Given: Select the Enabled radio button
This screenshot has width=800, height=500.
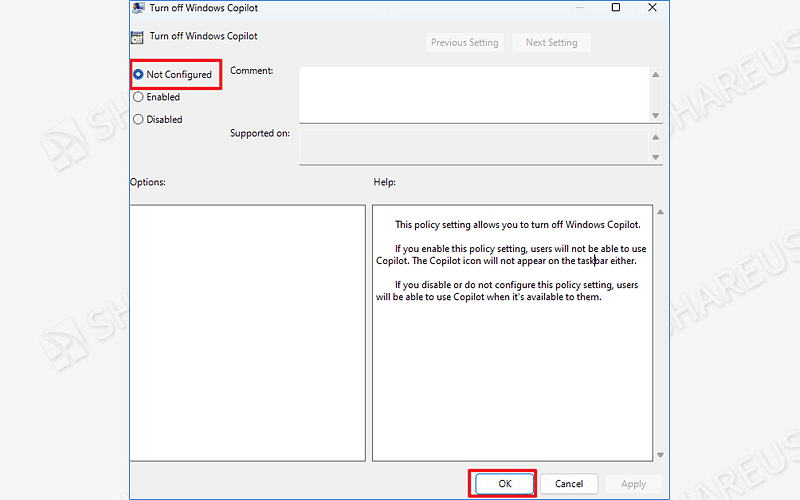Looking at the screenshot, I should coord(138,97).
